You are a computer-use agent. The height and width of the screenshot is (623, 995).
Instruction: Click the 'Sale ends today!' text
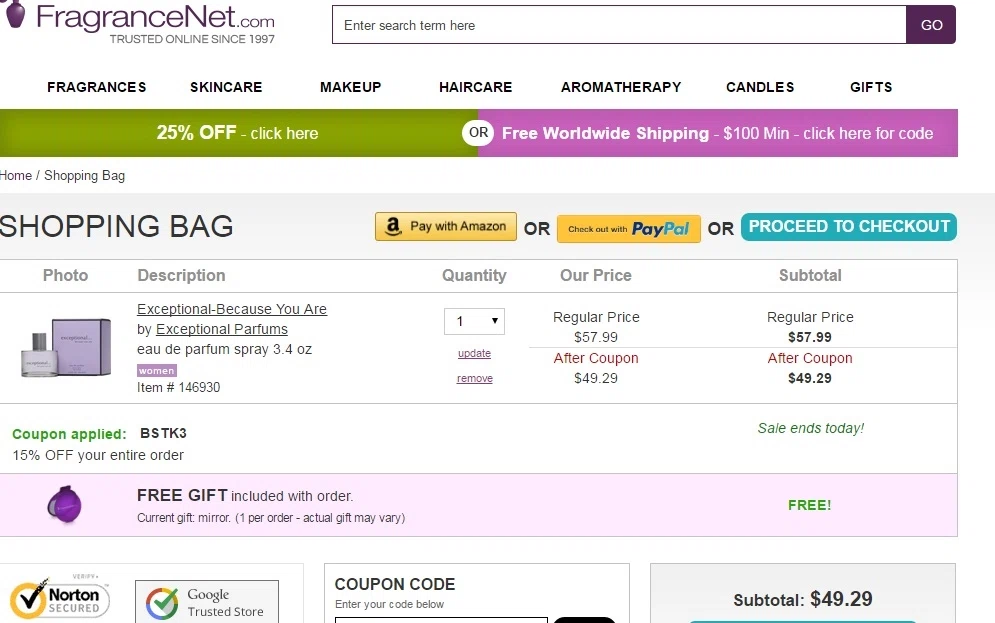pos(810,428)
